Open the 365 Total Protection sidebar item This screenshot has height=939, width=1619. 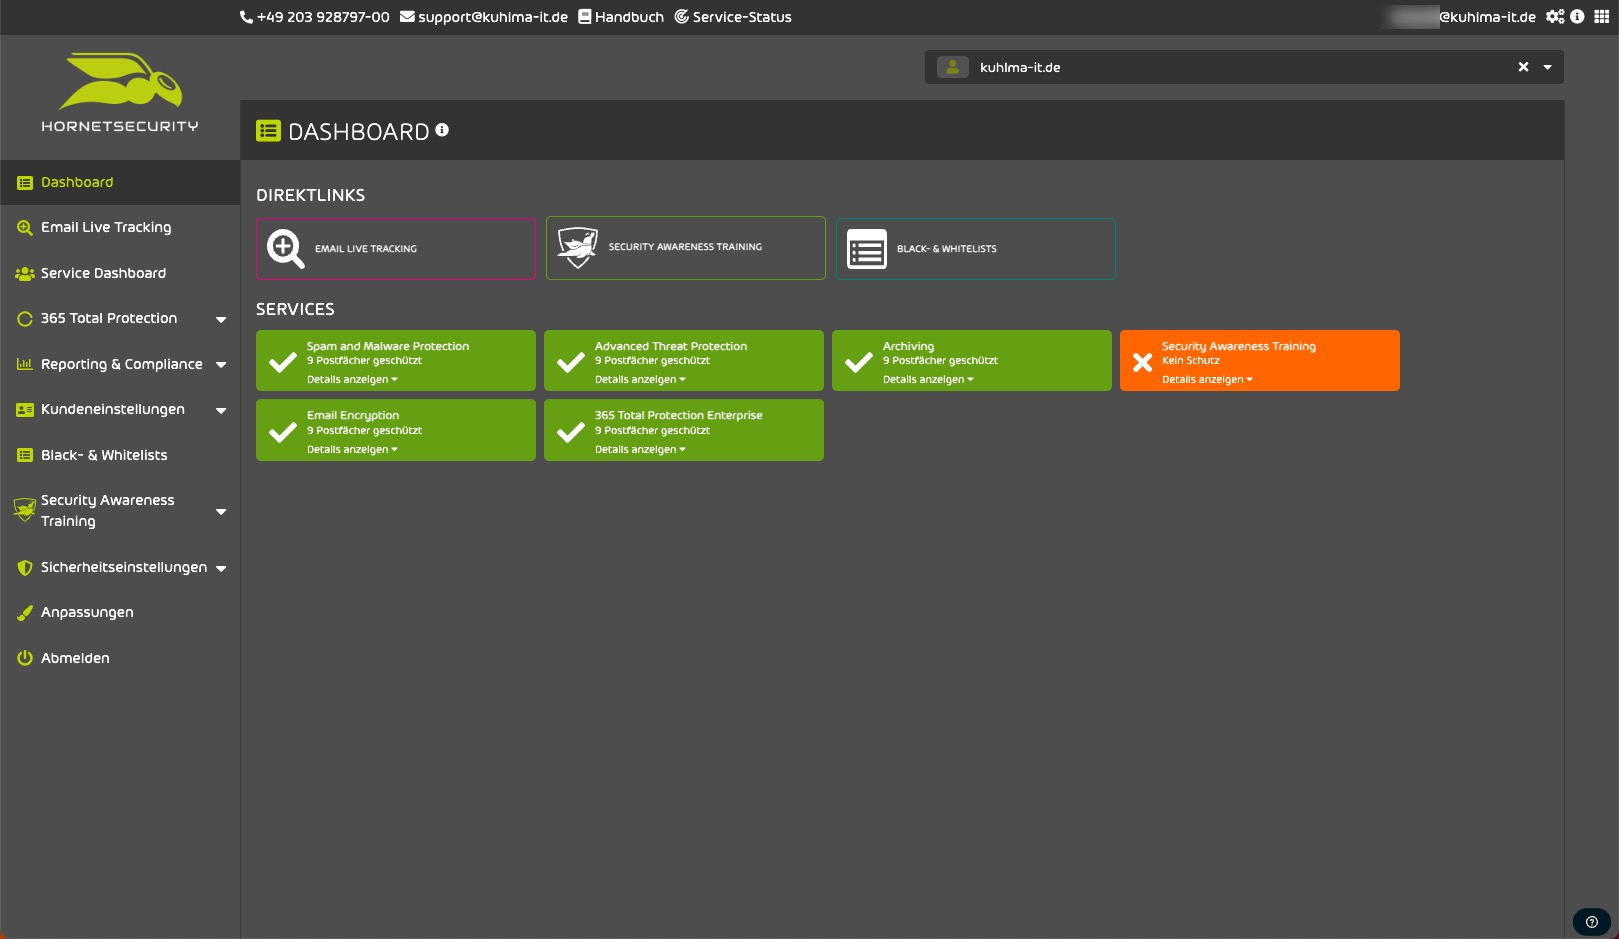120,319
